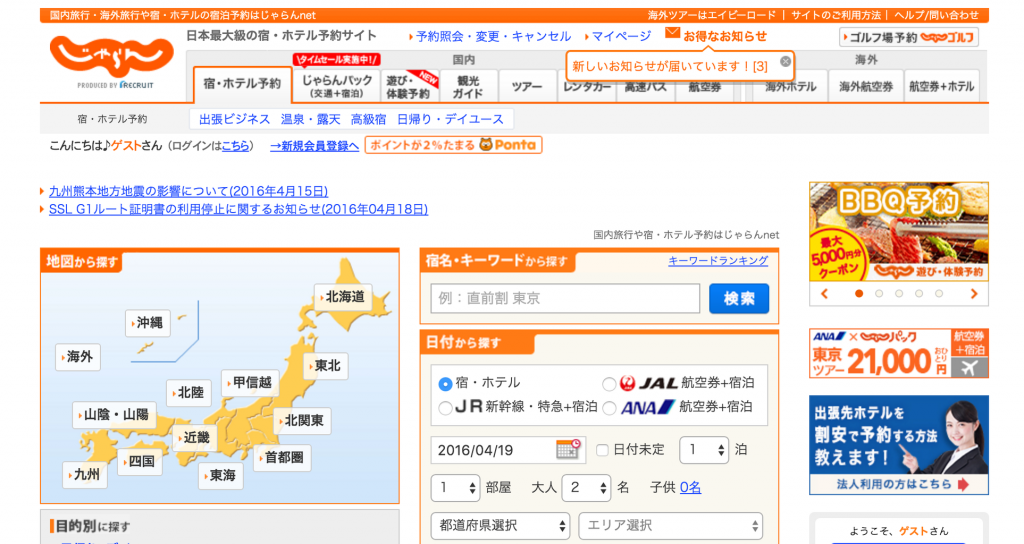This screenshot has width=1024, height=544.
Task: Click the 新規会員登録へ link
Action: tap(314, 146)
